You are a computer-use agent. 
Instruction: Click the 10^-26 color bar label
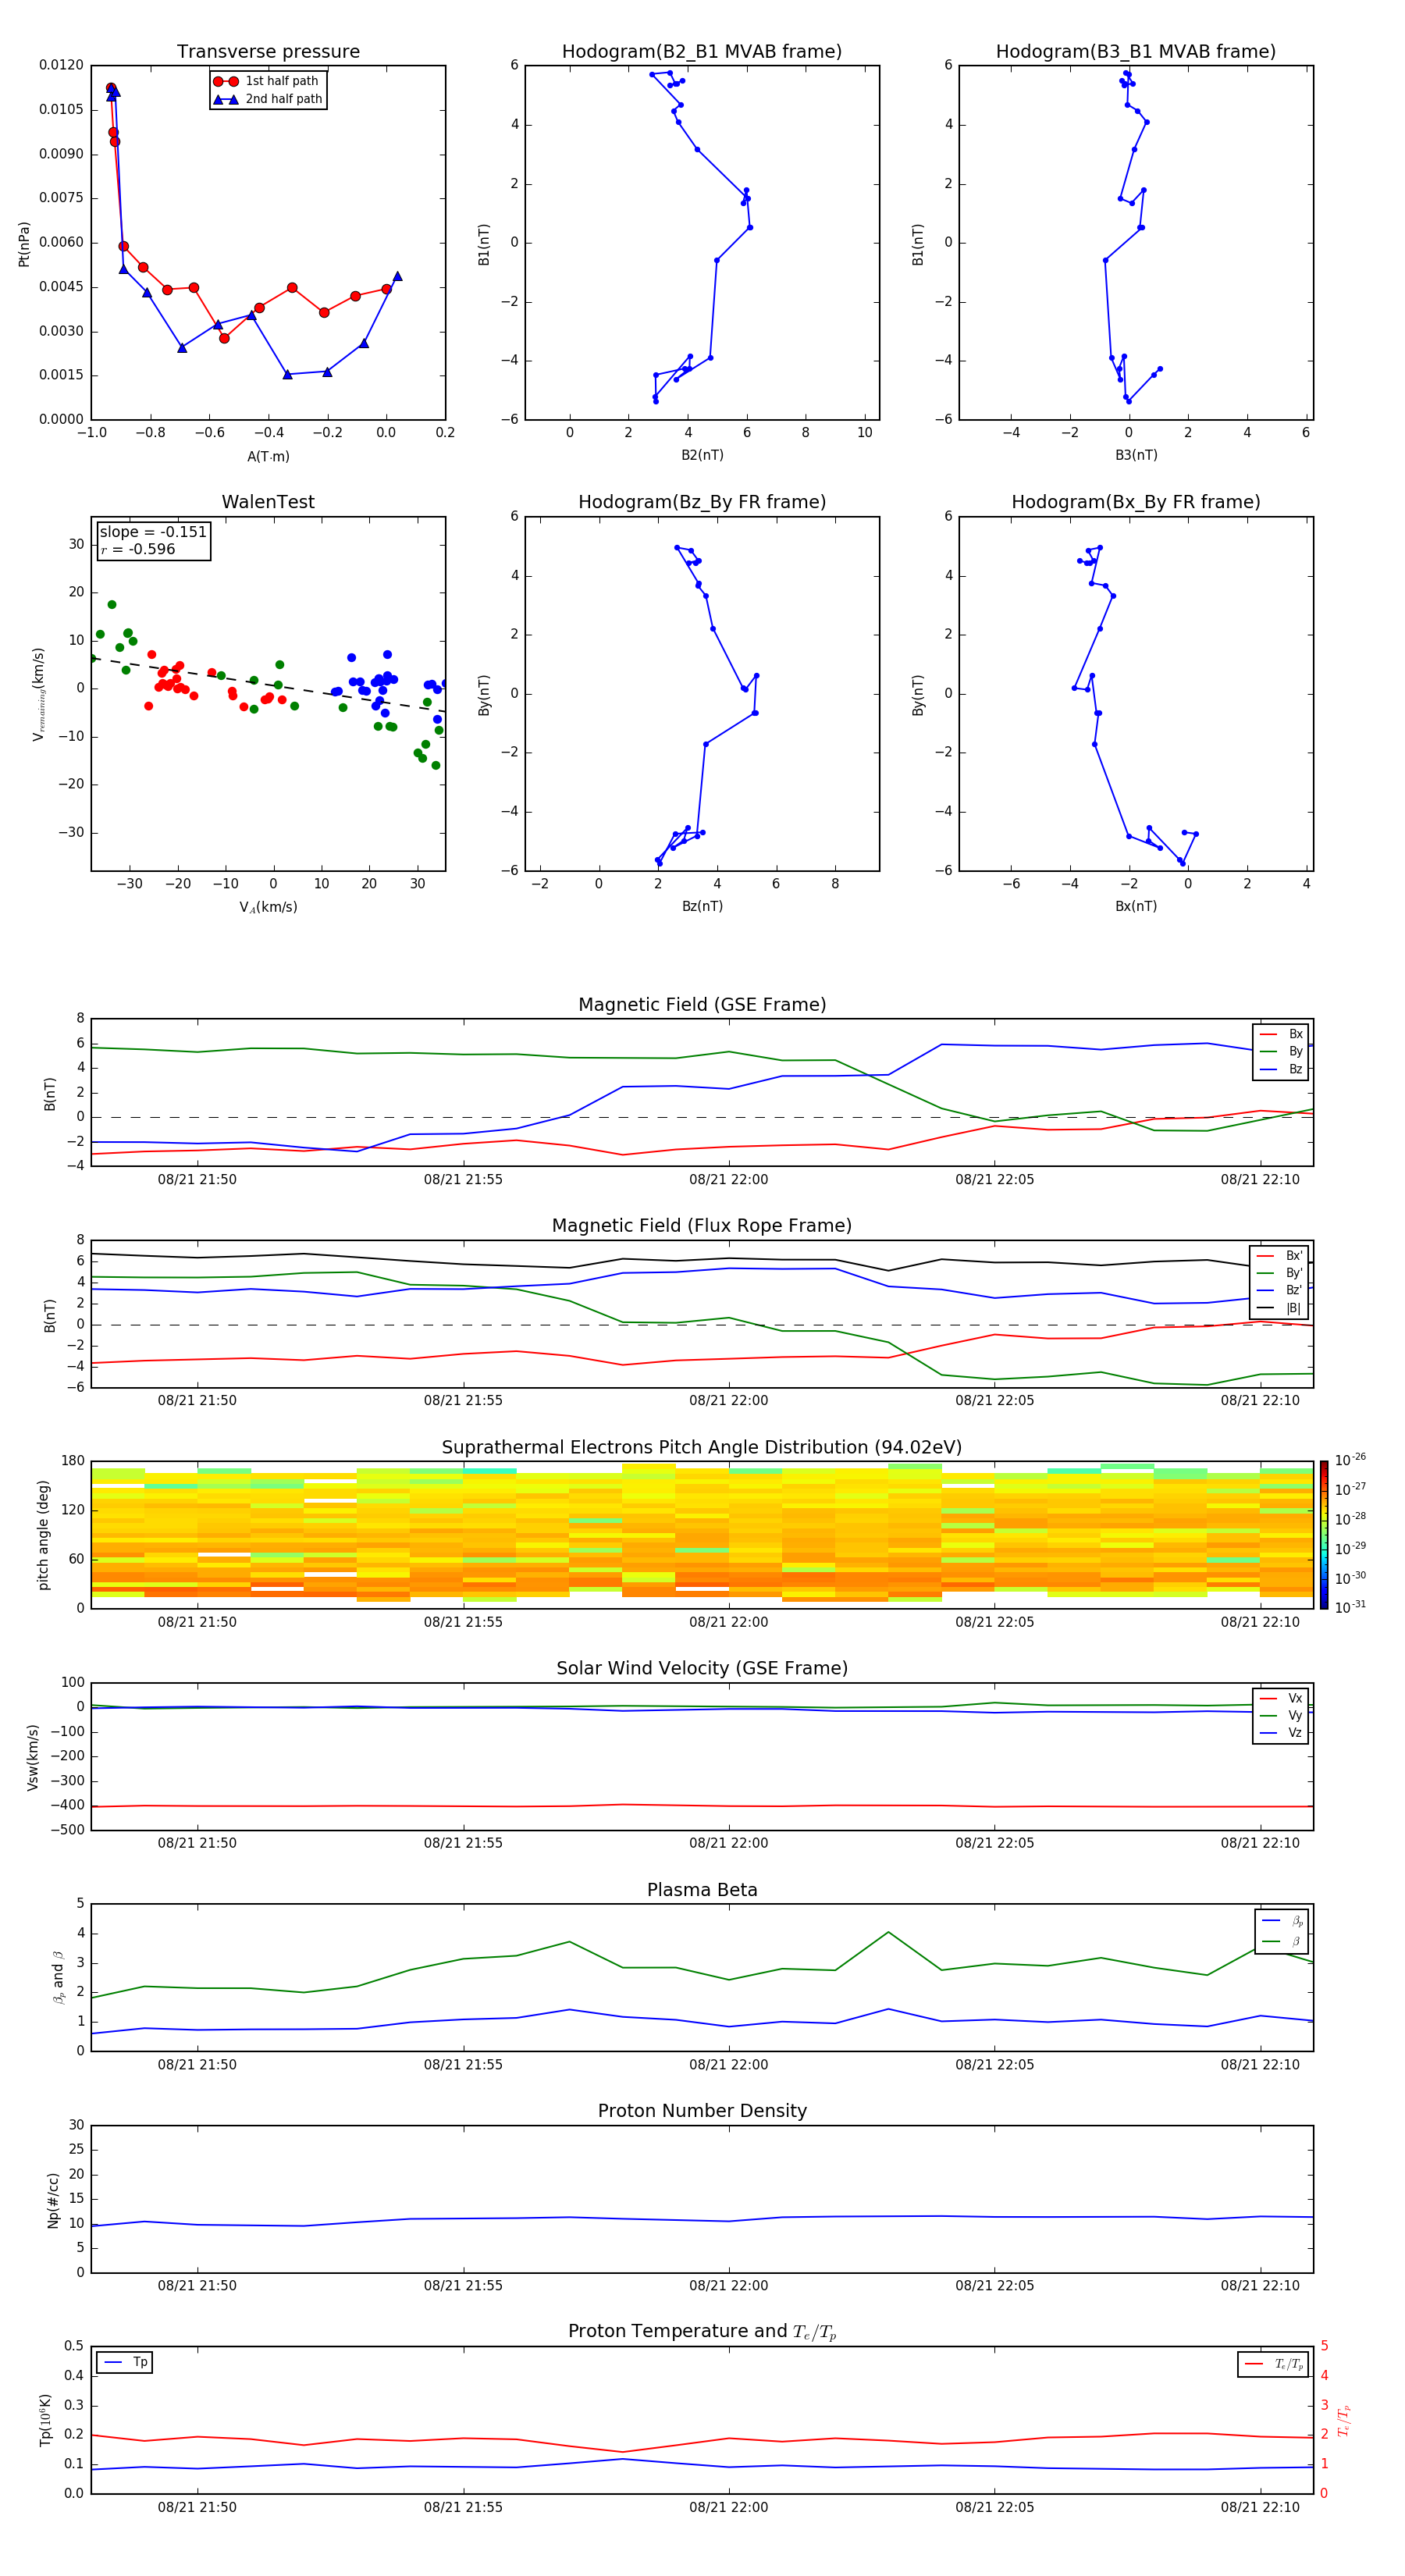(x=1350, y=1460)
